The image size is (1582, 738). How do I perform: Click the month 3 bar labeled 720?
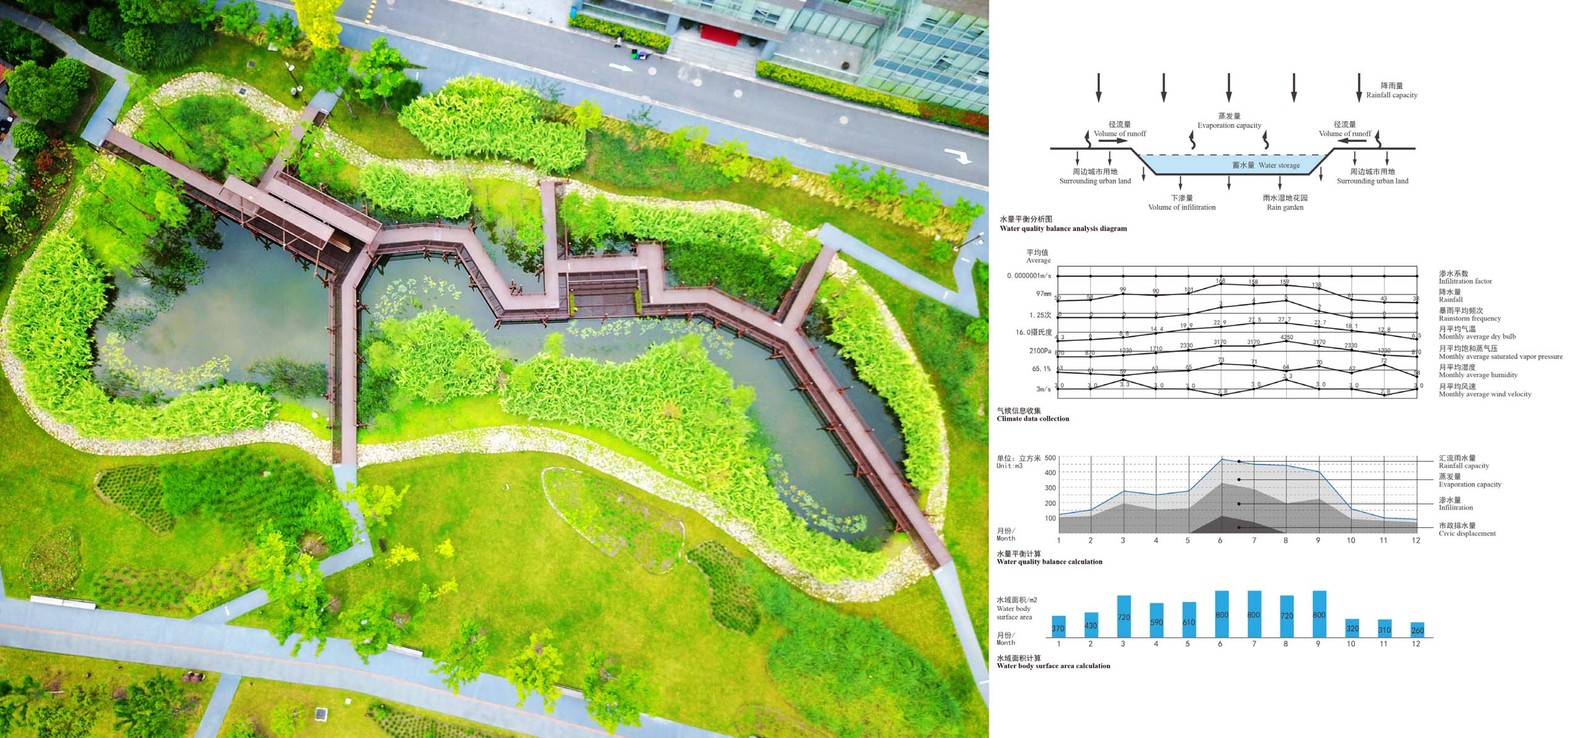click(x=1123, y=616)
